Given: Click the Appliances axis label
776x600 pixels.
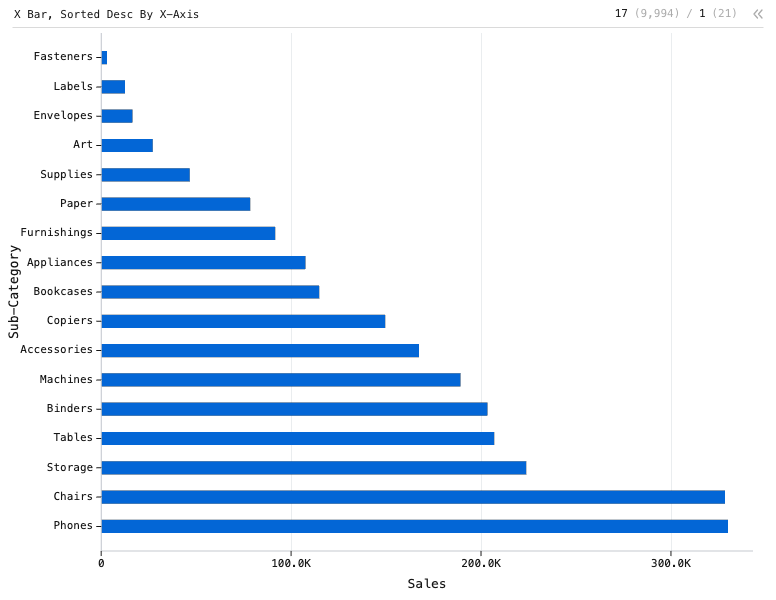Looking at the screenshot, I should tap(59, 262).
